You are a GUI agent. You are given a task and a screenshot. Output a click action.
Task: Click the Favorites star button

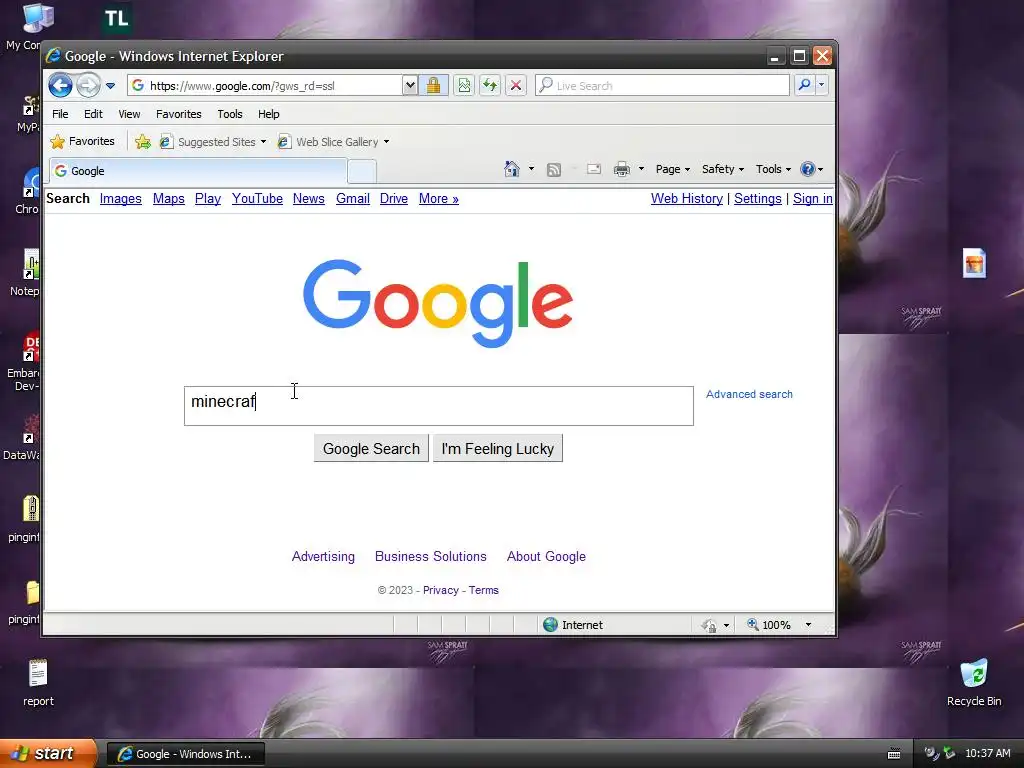click(x=83, y=141)
